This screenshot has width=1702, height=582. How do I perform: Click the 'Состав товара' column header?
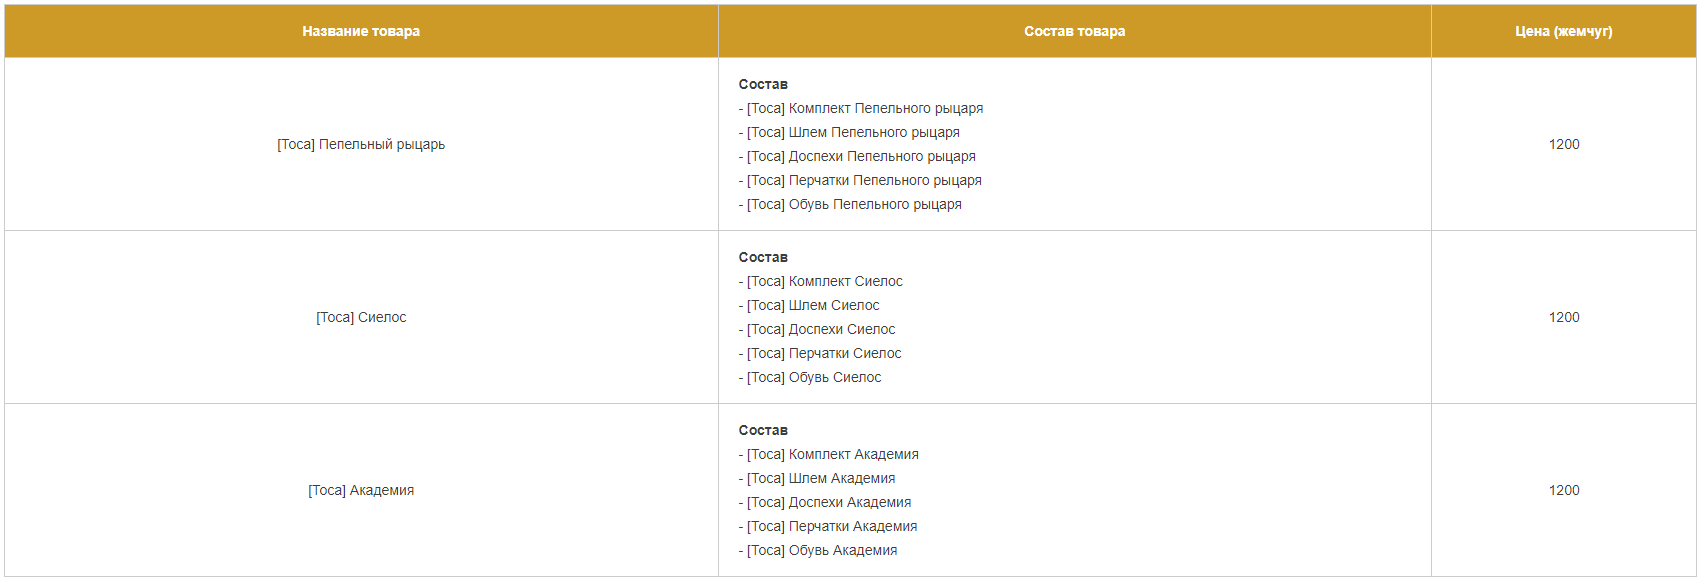1074,31
